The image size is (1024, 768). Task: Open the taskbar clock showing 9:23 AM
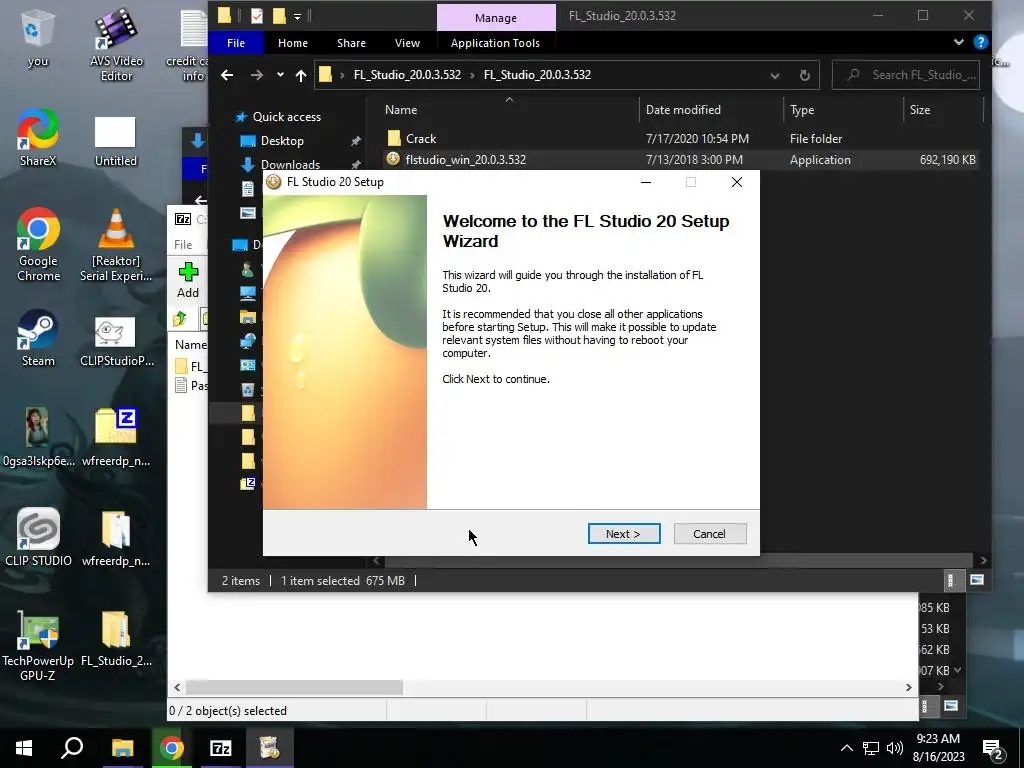click(x=938, y=748)
